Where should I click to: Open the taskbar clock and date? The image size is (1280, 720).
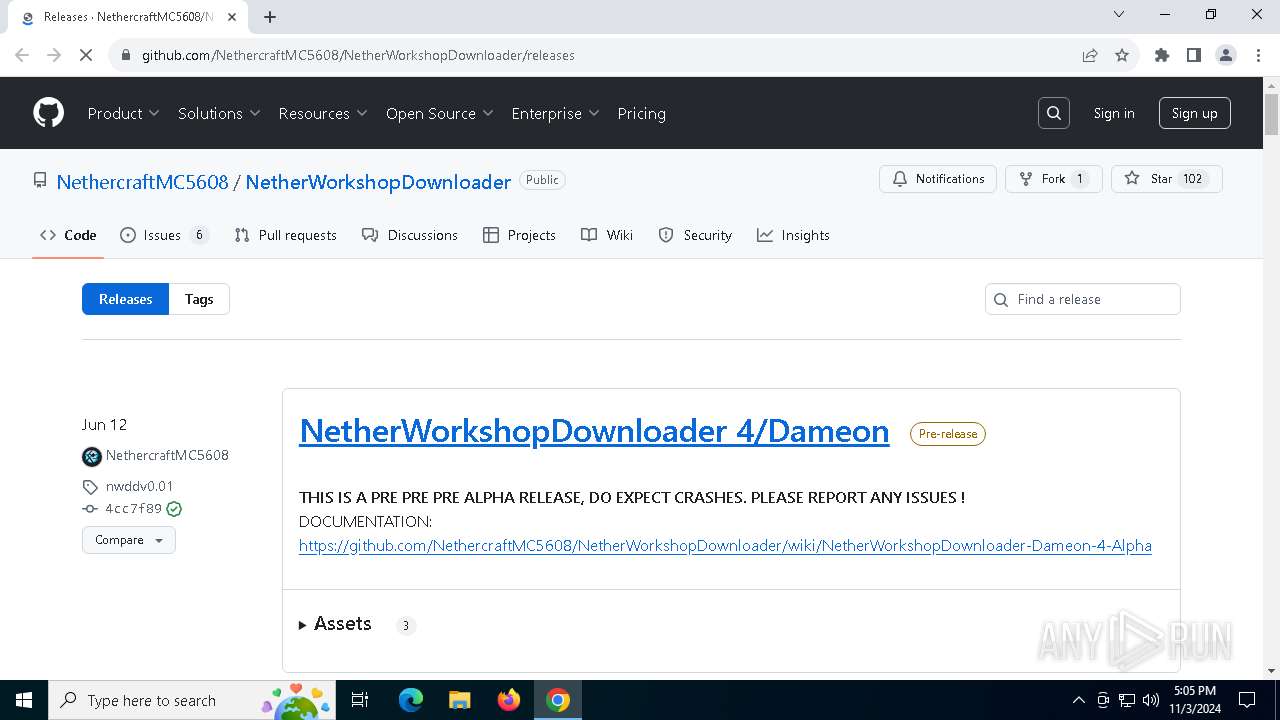click(1195, 700)
